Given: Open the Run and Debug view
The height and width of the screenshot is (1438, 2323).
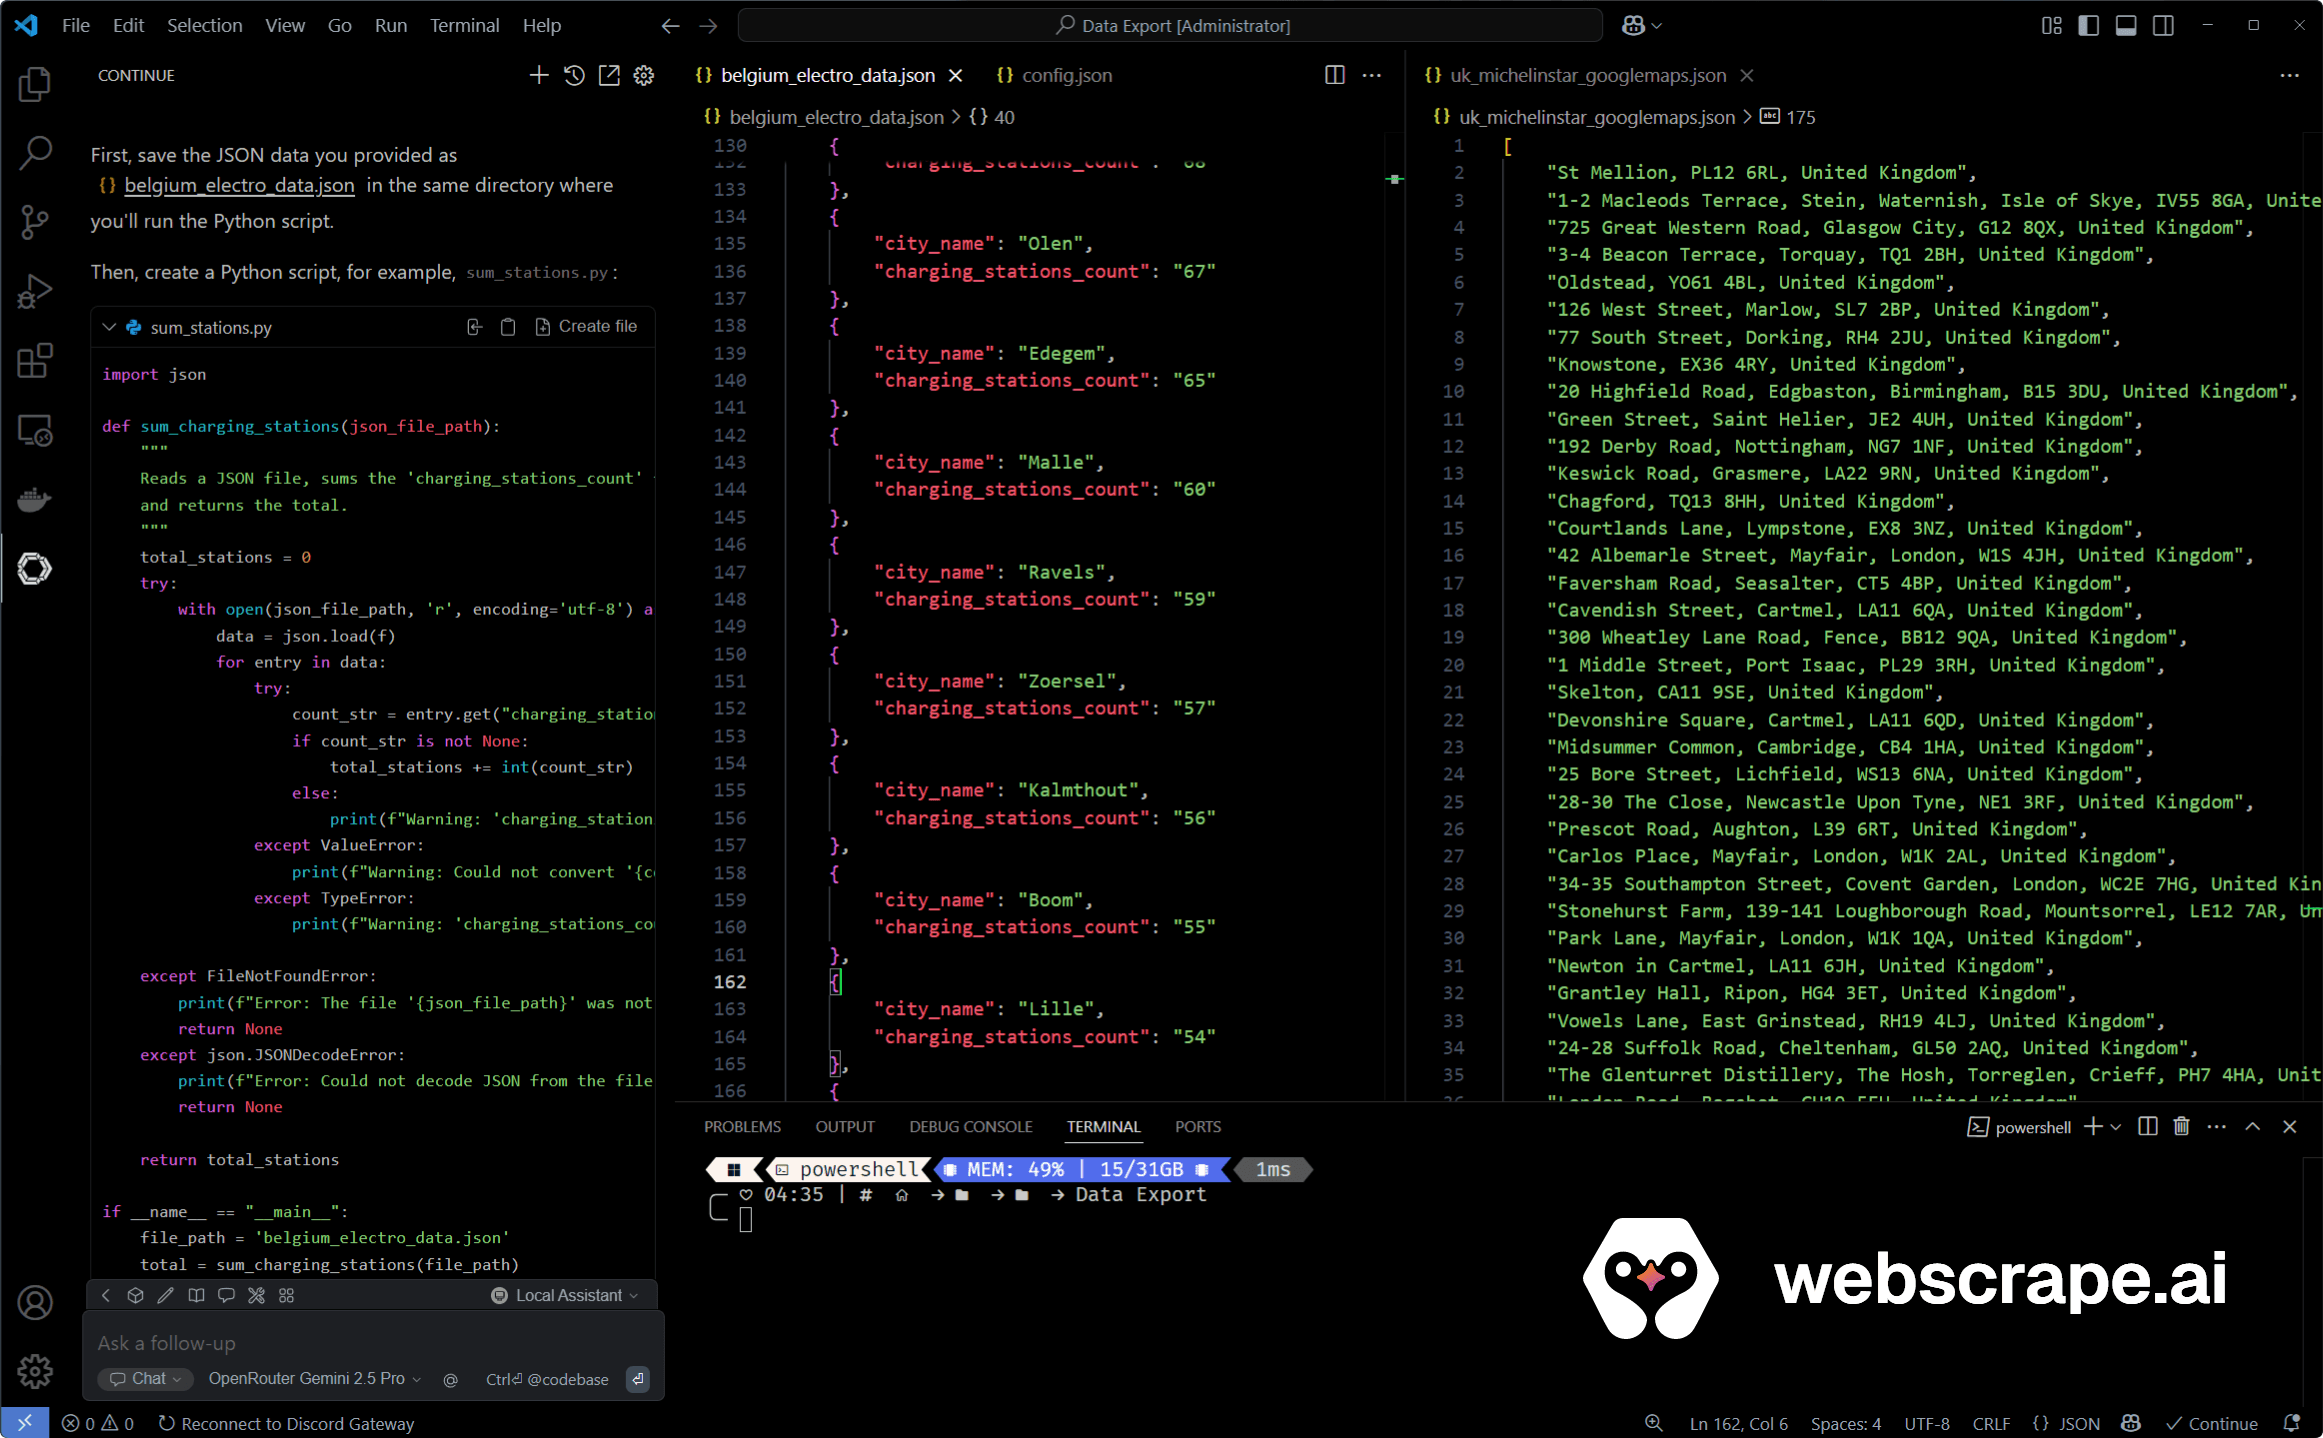Looking at the screenshot, I should point(35,291).
